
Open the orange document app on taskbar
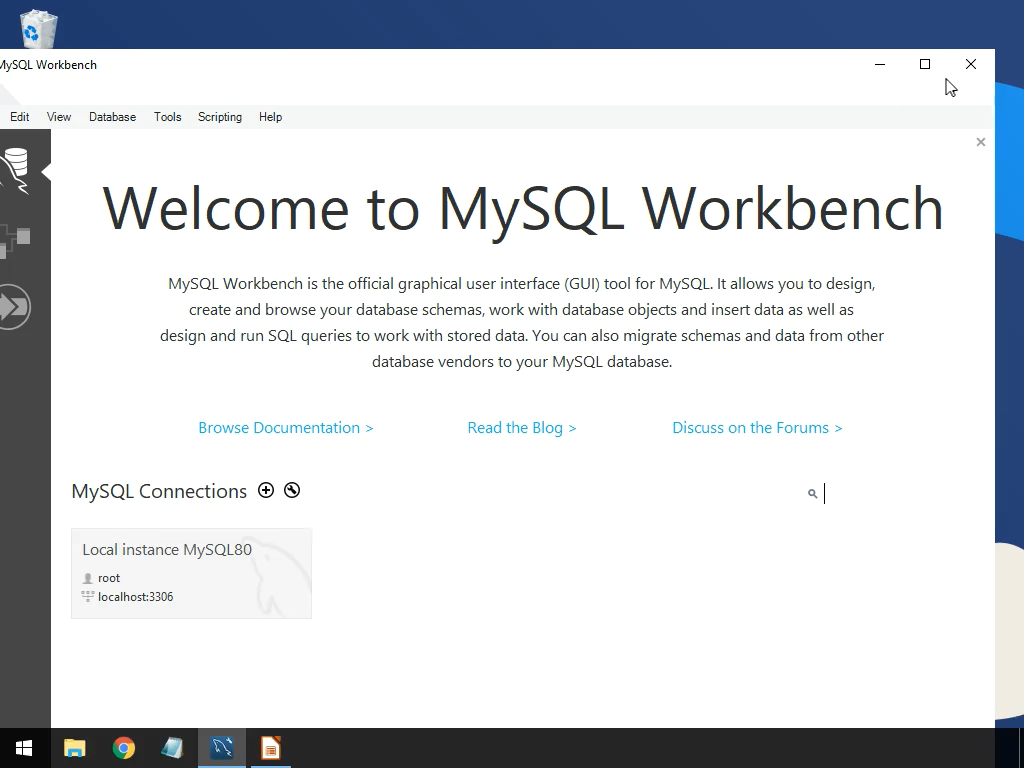click(x=270, y=748)
